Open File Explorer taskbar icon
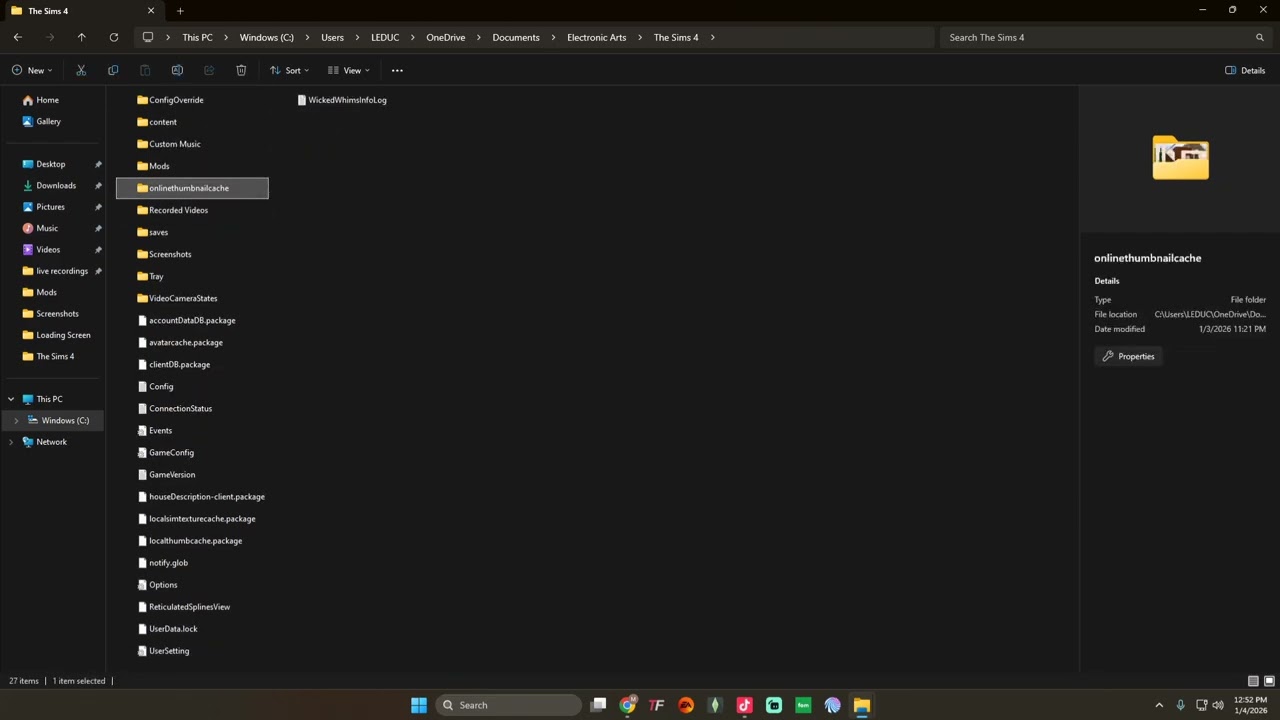Screen dimensions: 1280x720 coord(861,705)
